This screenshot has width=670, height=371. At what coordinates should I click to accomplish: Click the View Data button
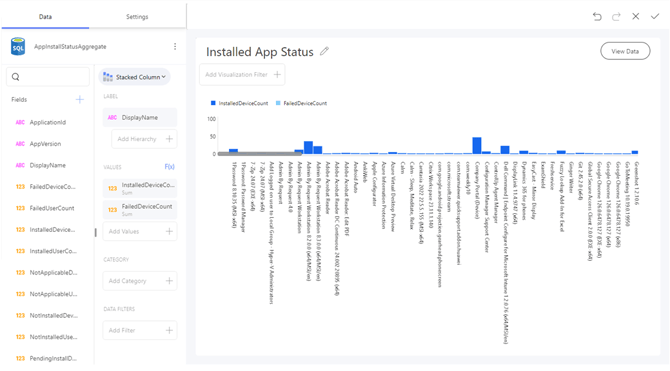point(625,51)
